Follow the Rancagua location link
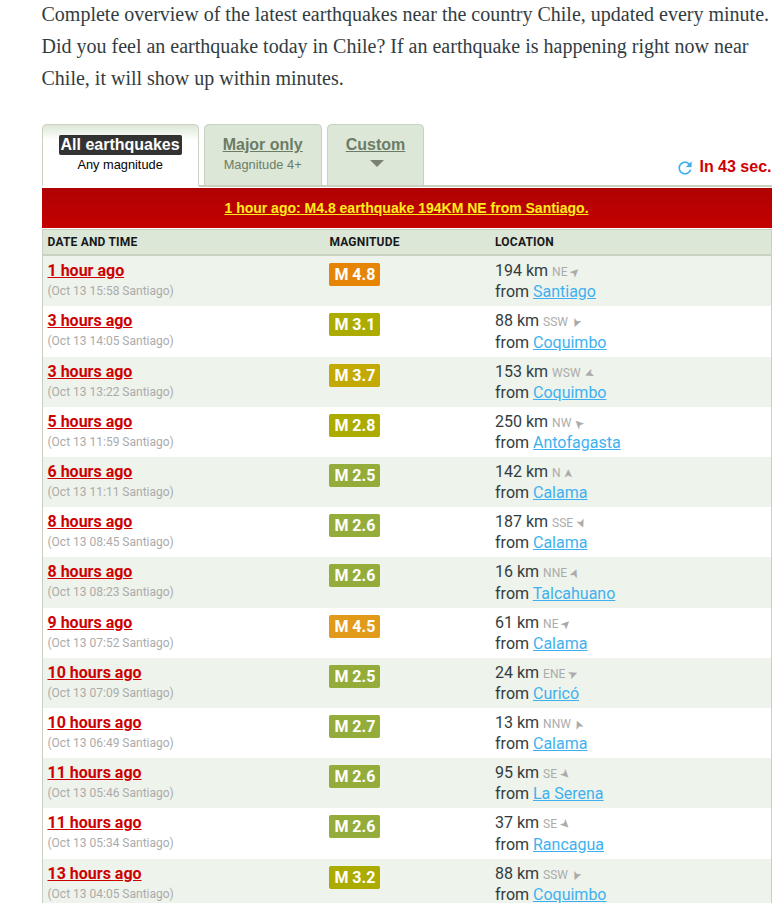 [x=568, y=845]
